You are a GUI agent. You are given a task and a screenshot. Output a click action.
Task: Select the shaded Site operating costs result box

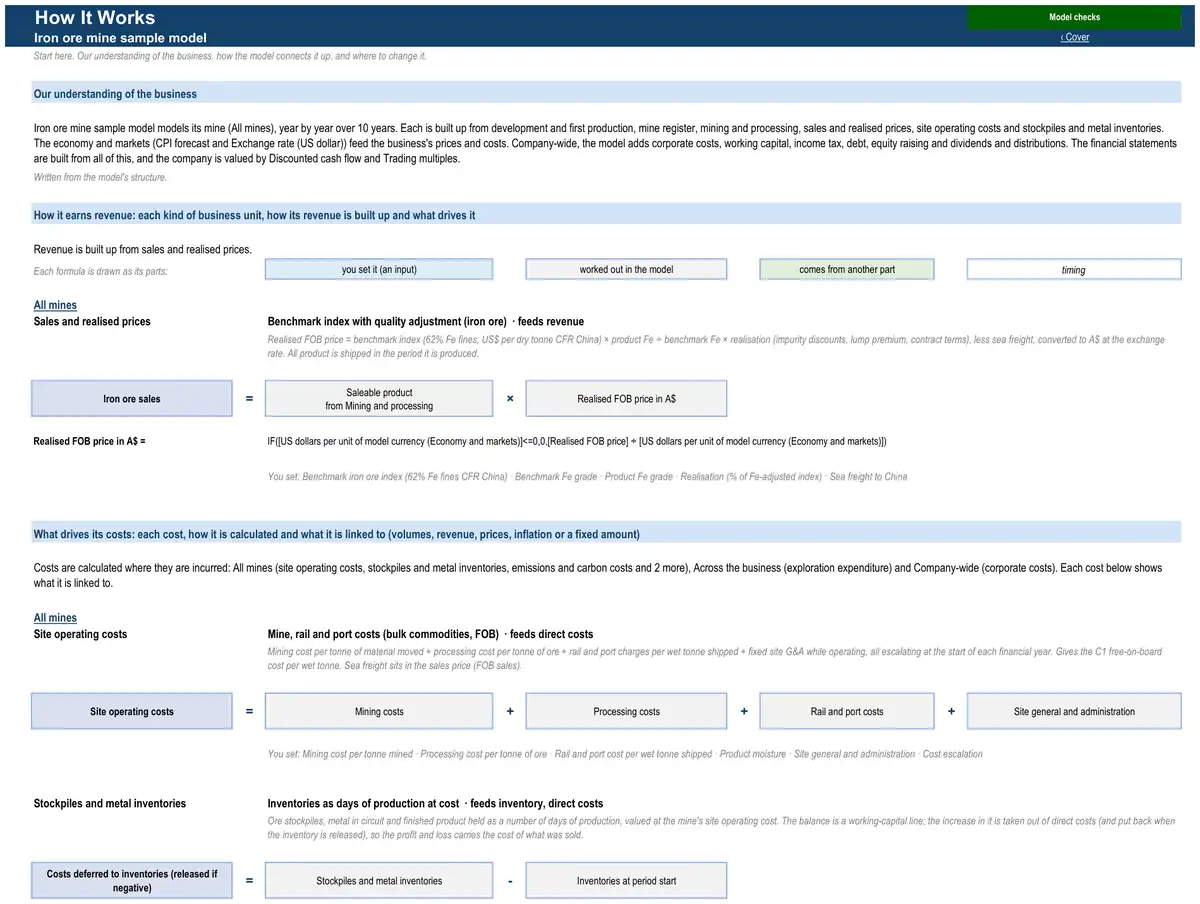click(x=132, y=712)
